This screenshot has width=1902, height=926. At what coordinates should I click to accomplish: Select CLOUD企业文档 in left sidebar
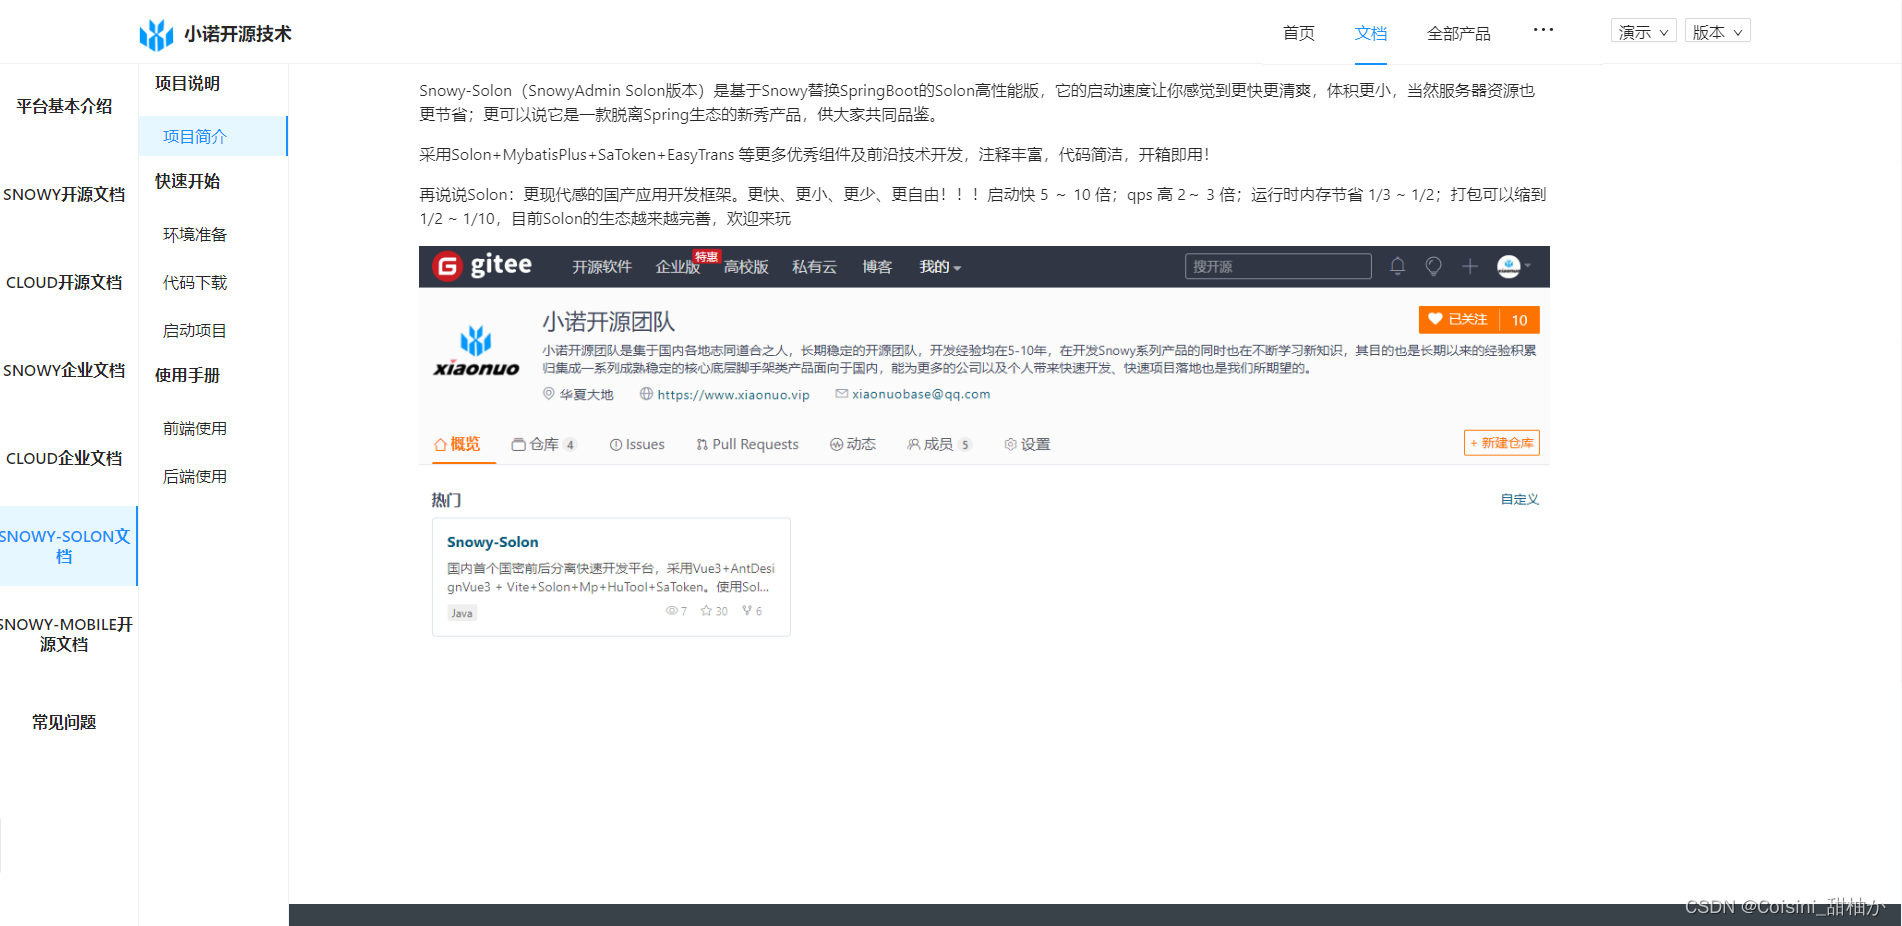tap(64, 458)
